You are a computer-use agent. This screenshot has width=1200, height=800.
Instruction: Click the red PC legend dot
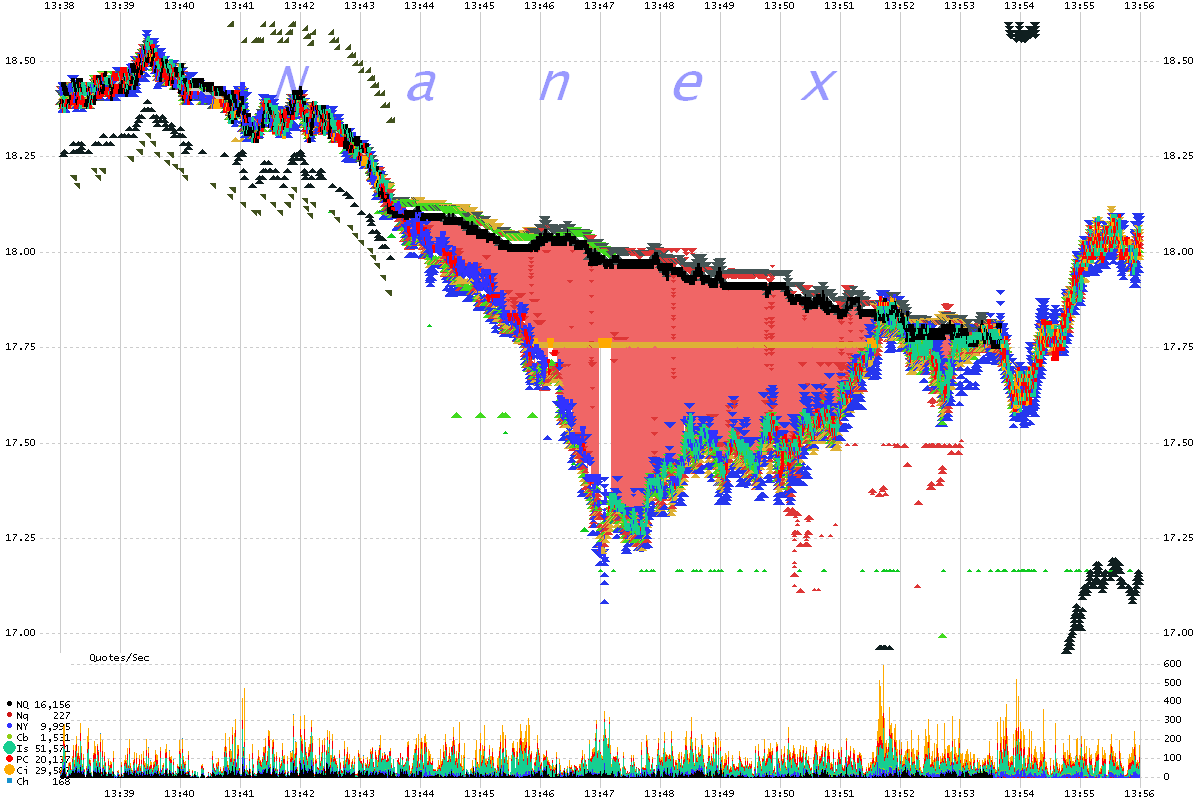pos(9,759)
